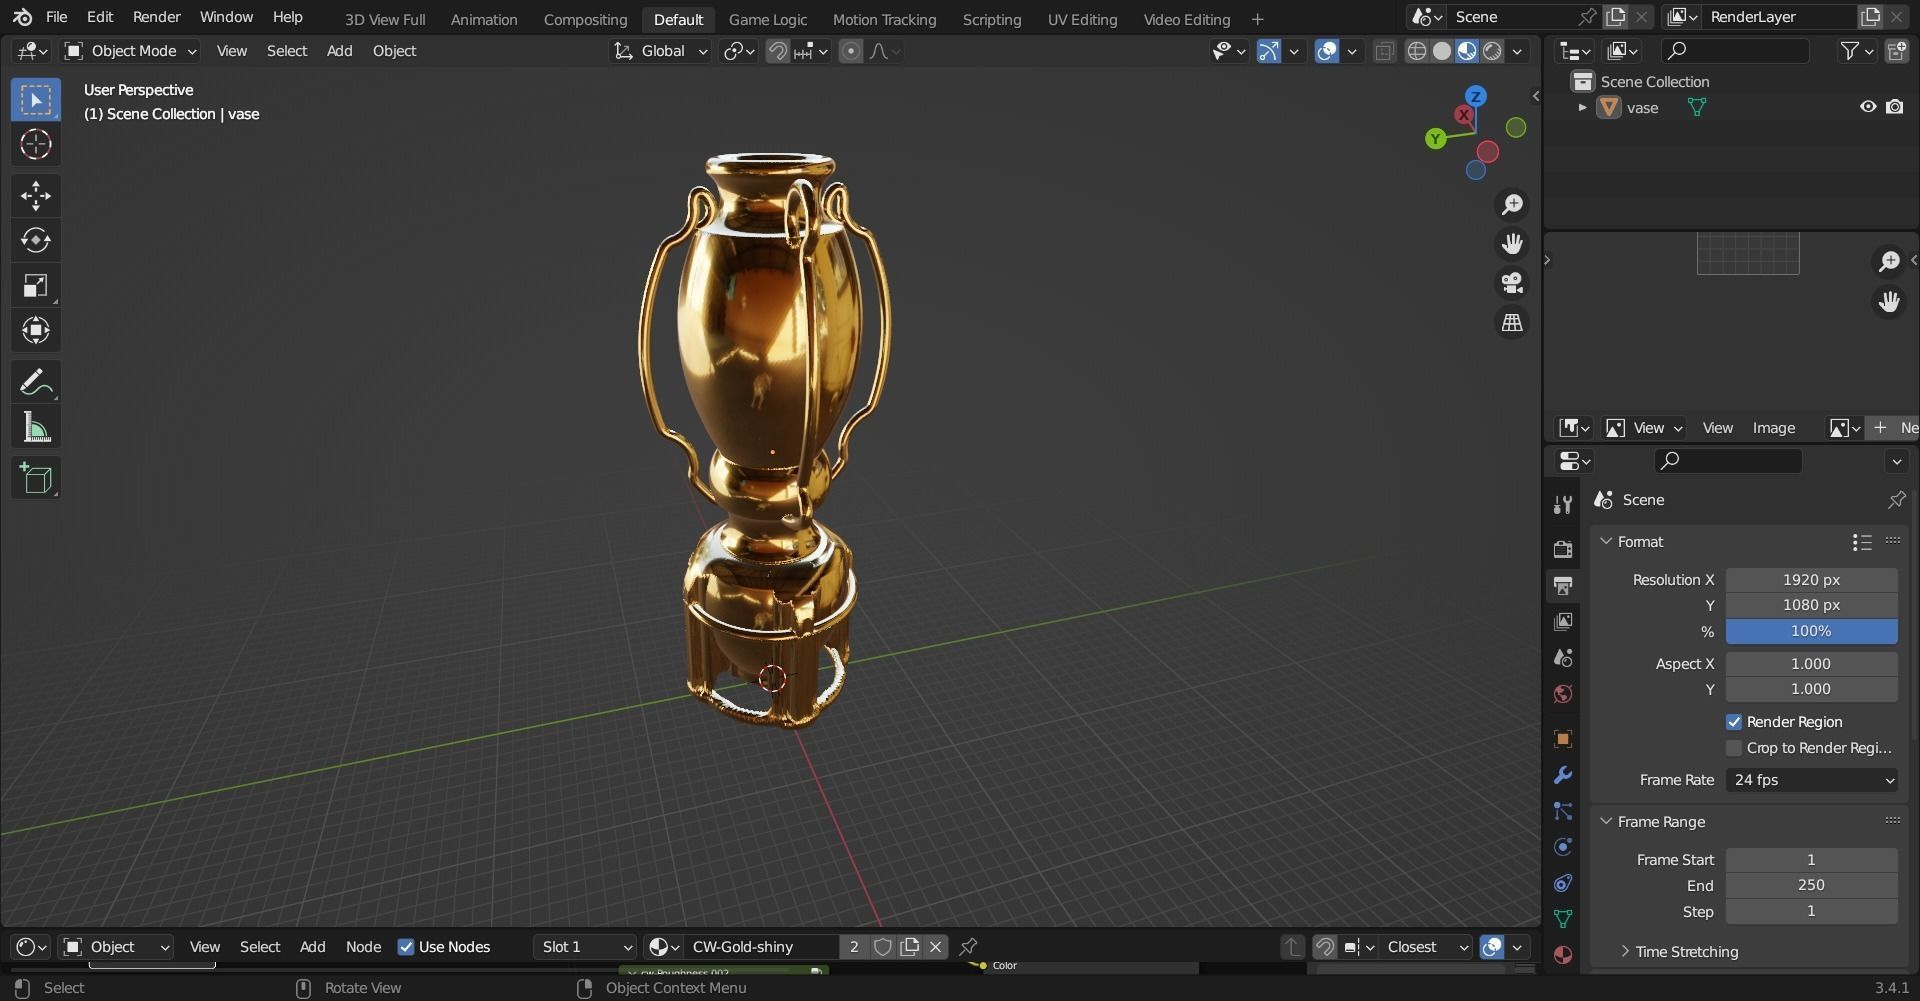
Task: Toggle viewport overlays button
Action: [1327, 51]
